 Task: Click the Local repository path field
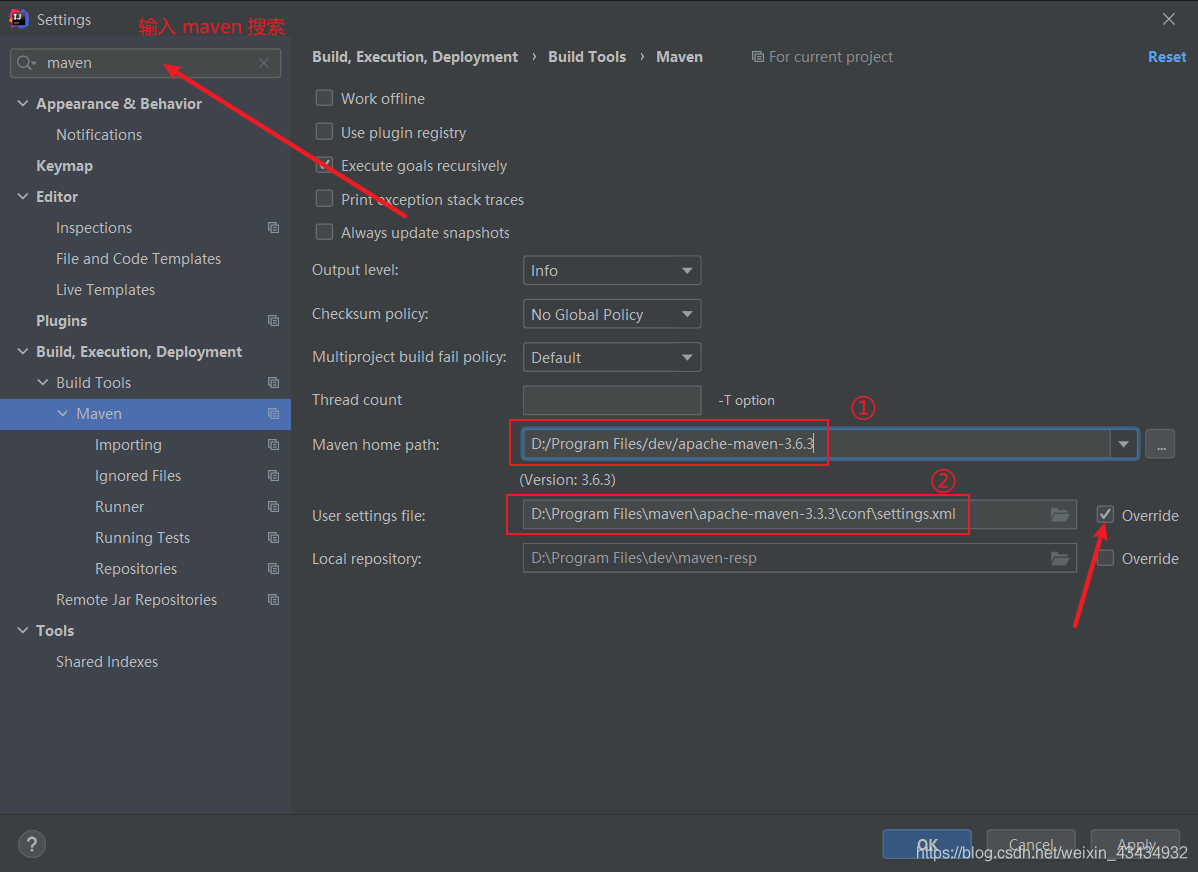pos(799,559)
